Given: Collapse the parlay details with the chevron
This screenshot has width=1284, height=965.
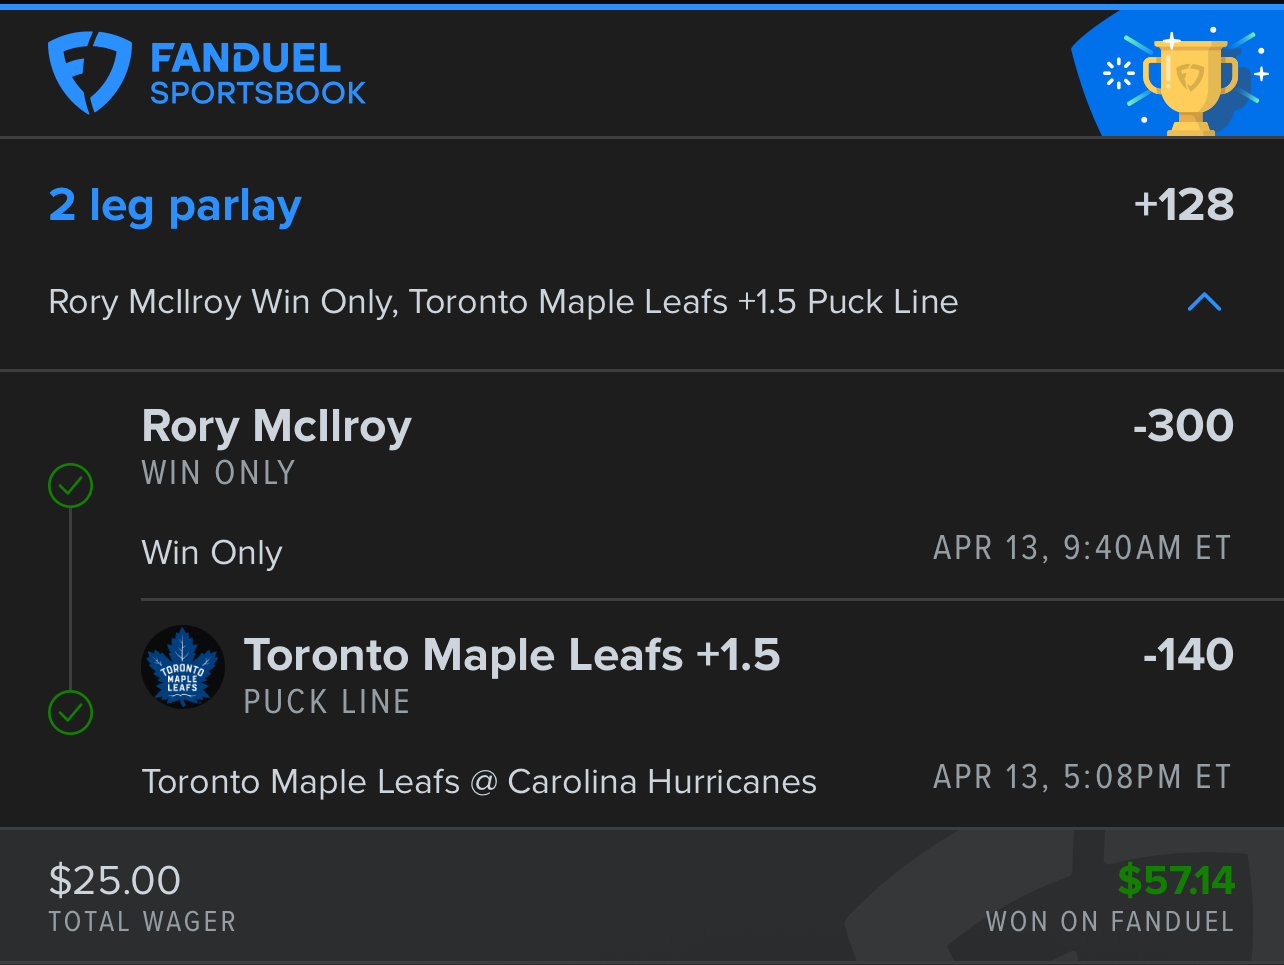Looking at the screenshot, I should [1204, 302].
